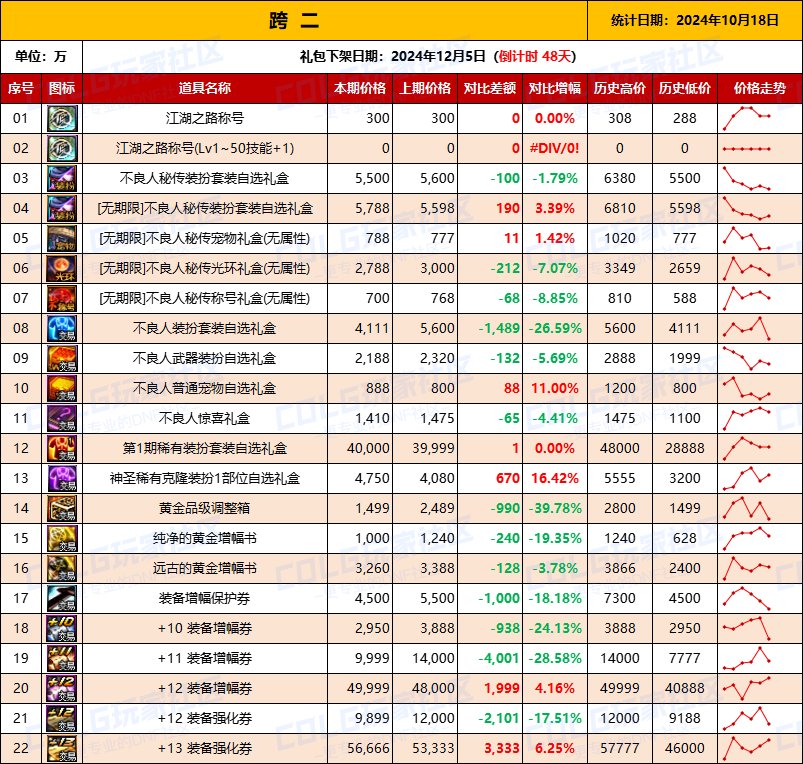The height and width of the screenshot is (764, 803).
Task: Click the +12 装备强化券 icon
Action: [62, 718]
